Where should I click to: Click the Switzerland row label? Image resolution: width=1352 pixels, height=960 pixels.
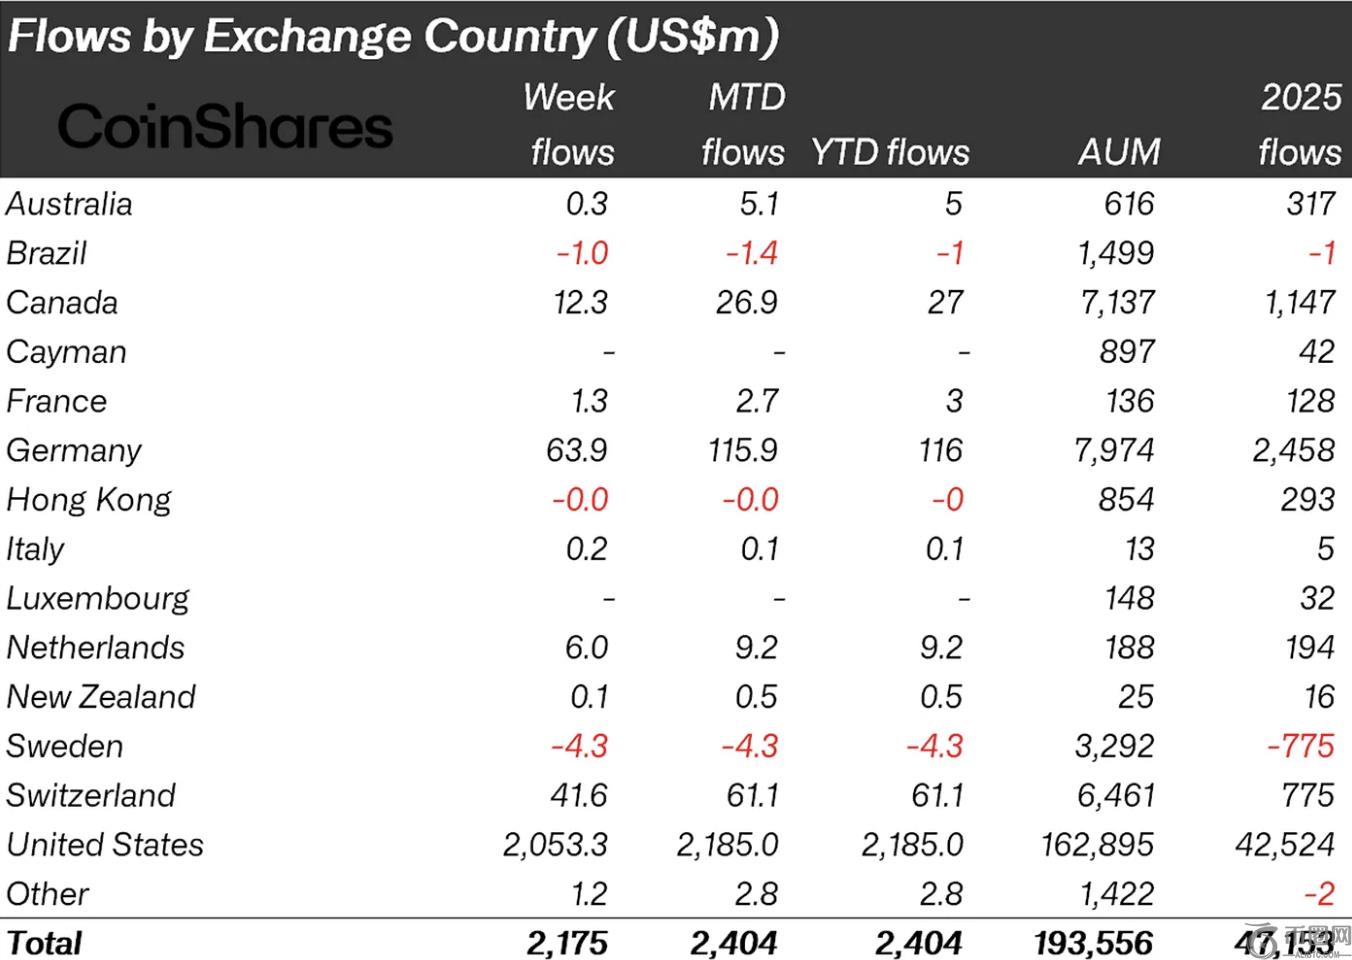[91, 796]
